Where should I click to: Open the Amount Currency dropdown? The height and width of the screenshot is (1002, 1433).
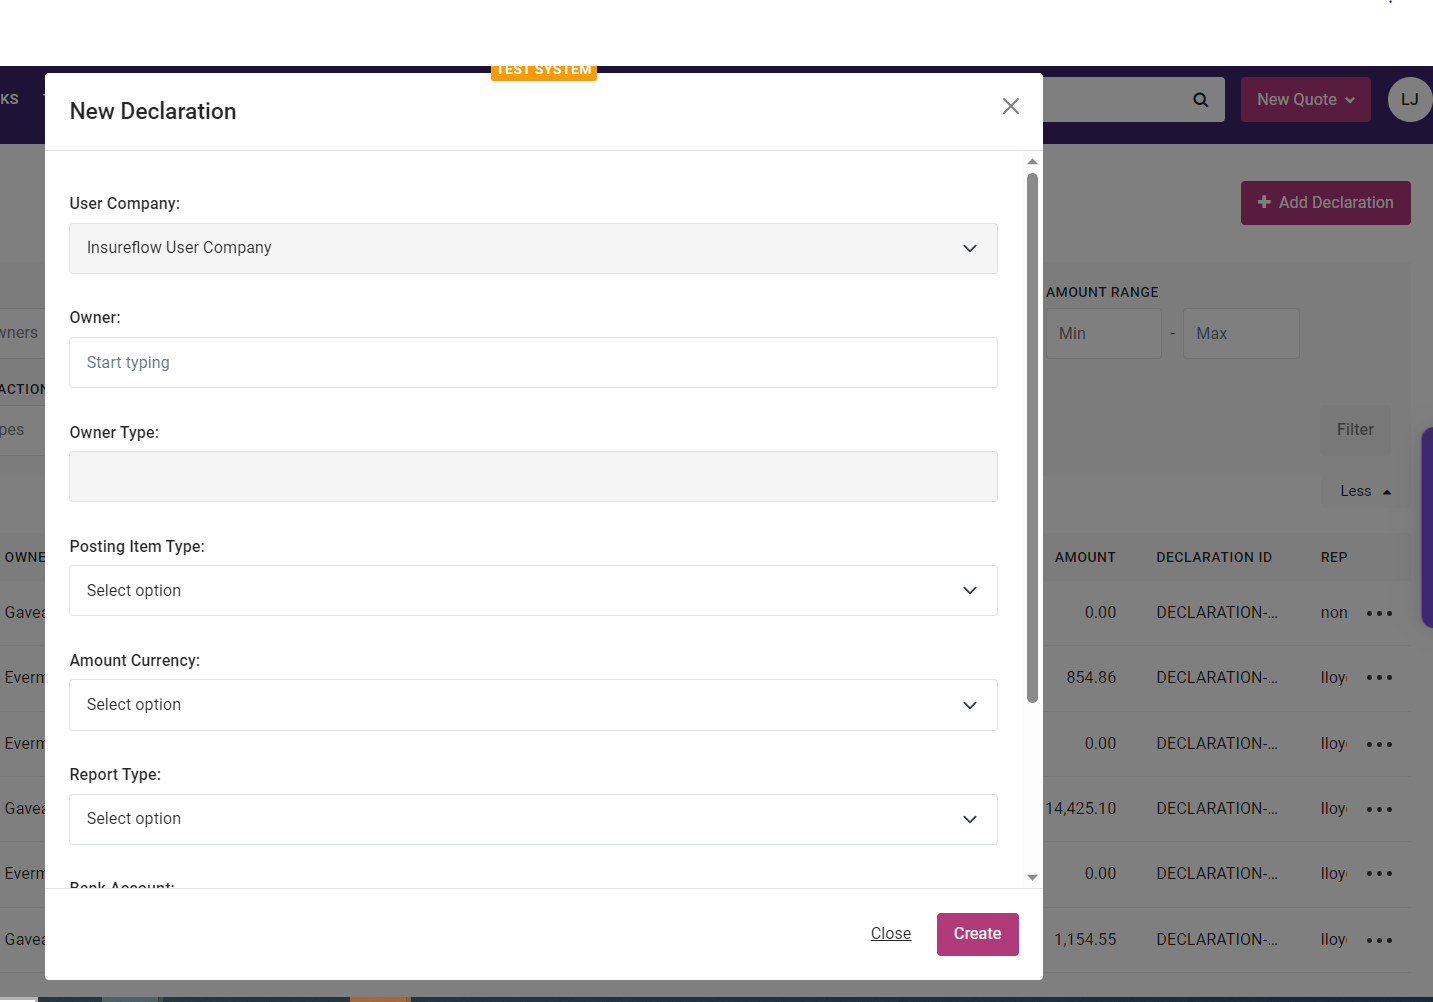coord(533,705)
